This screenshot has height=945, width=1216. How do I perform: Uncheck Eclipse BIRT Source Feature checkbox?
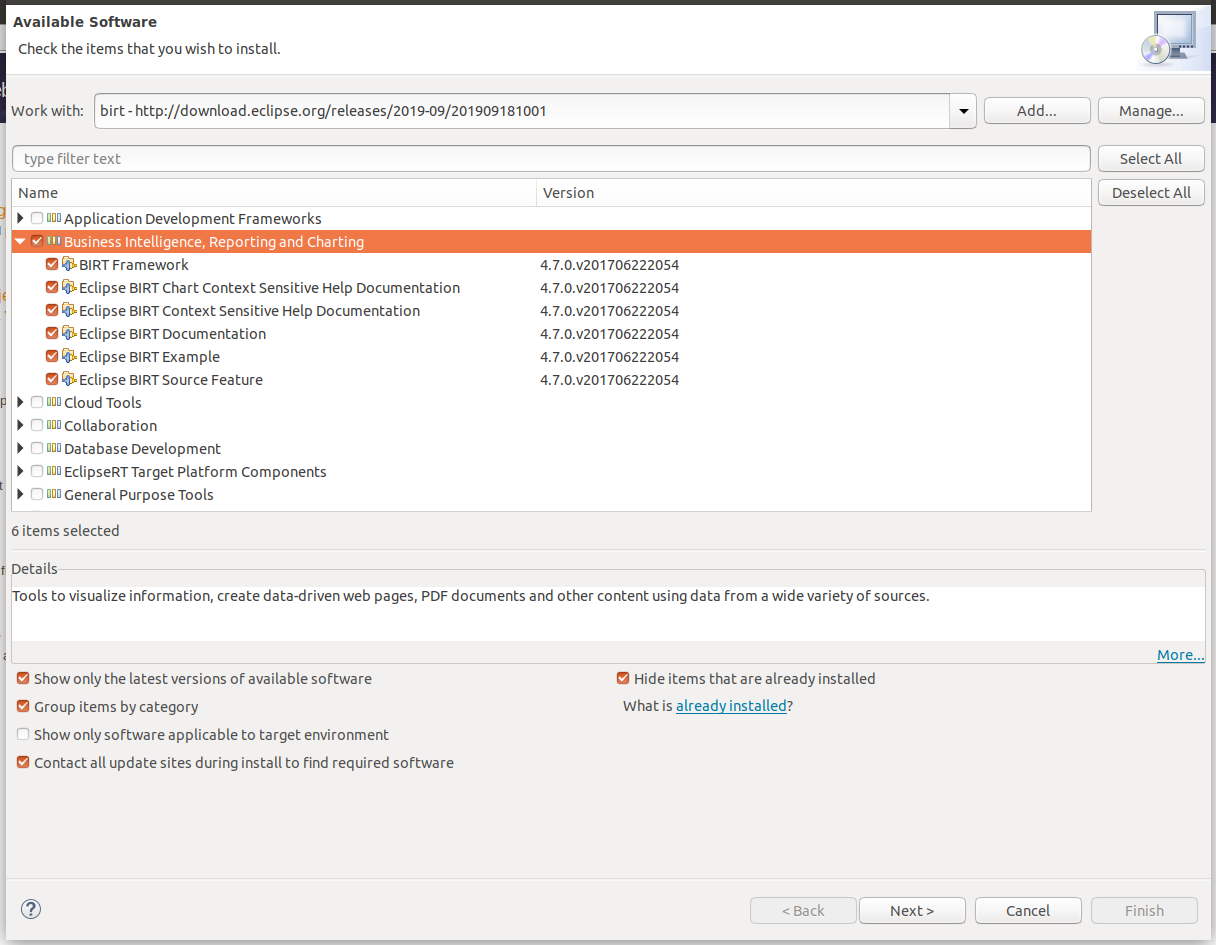coord(52,380)
